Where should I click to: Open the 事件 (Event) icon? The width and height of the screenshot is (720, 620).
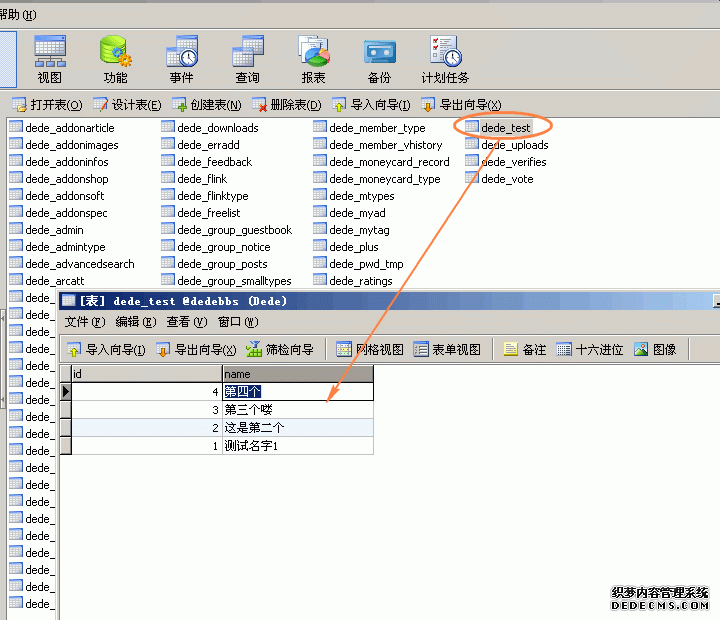pos(182,59)
